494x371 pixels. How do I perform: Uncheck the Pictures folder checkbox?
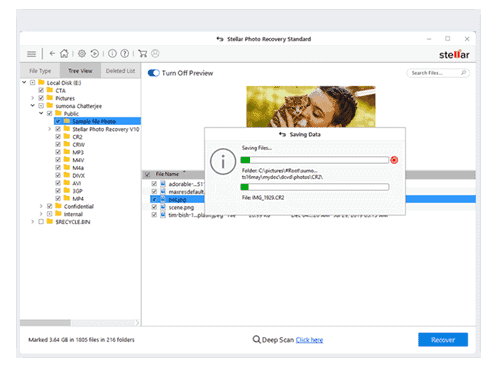(x=41, y=98)
